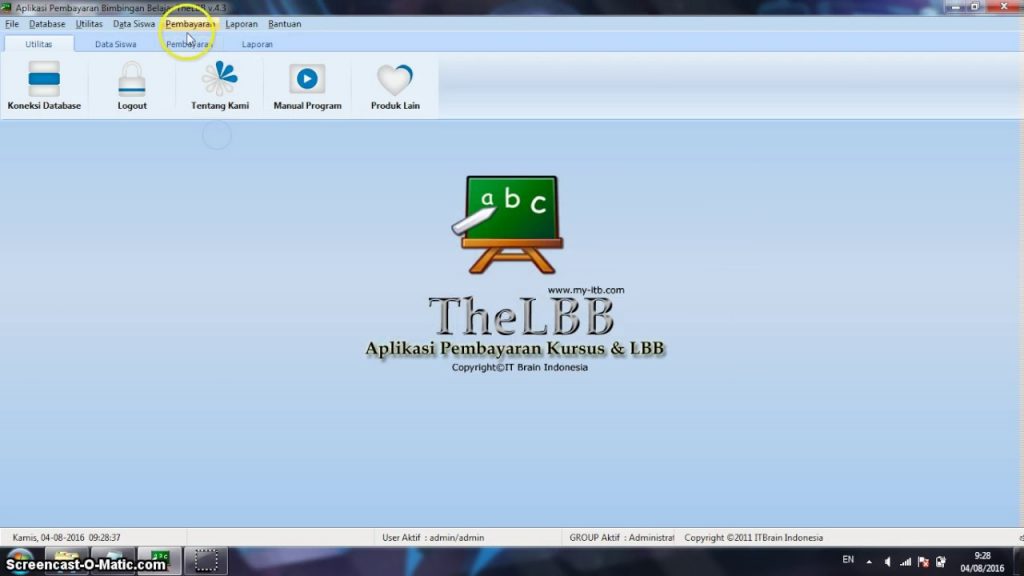Click the network signal tray icon
The image size is (1024, 576).
pyautogui.click(x=904, y=561)
